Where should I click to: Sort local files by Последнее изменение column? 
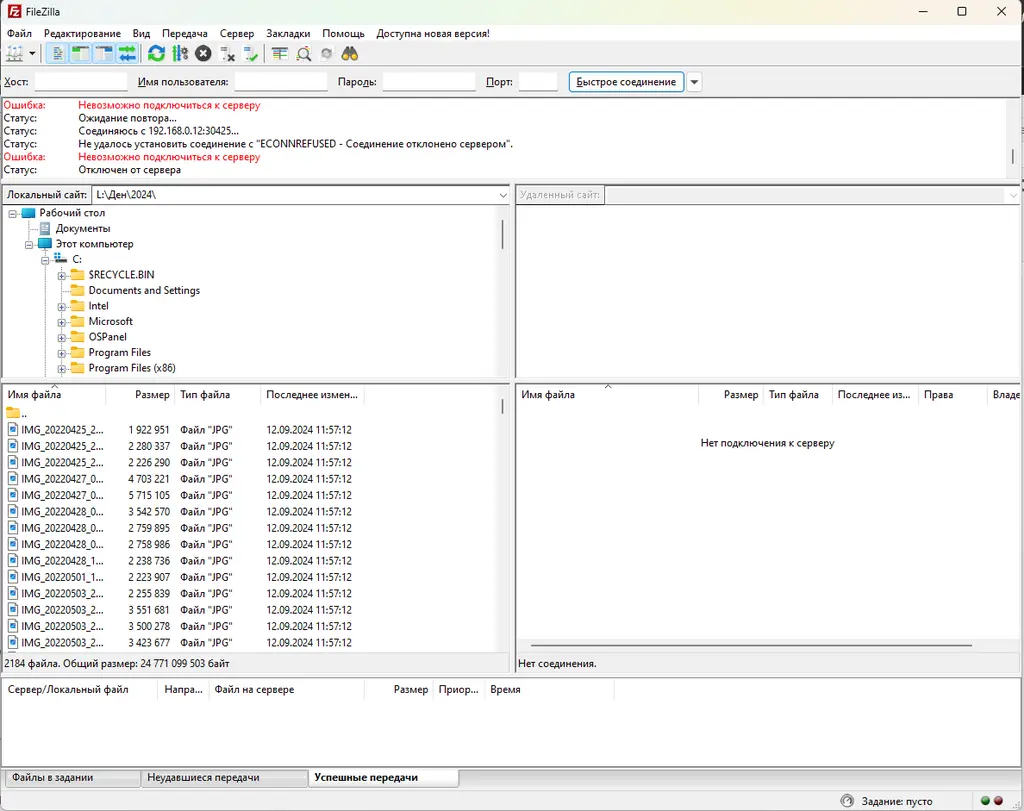(x=312, y=394)
